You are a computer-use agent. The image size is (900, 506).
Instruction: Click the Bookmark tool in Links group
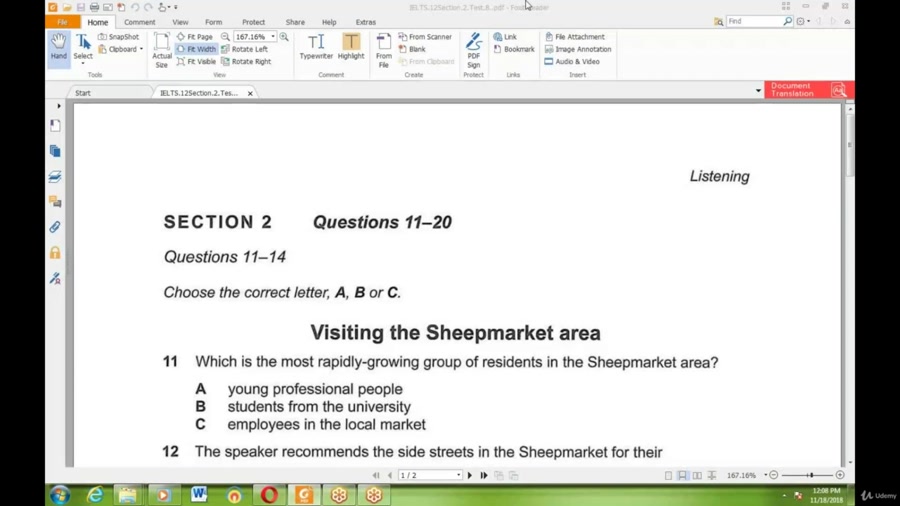[514, 49]
